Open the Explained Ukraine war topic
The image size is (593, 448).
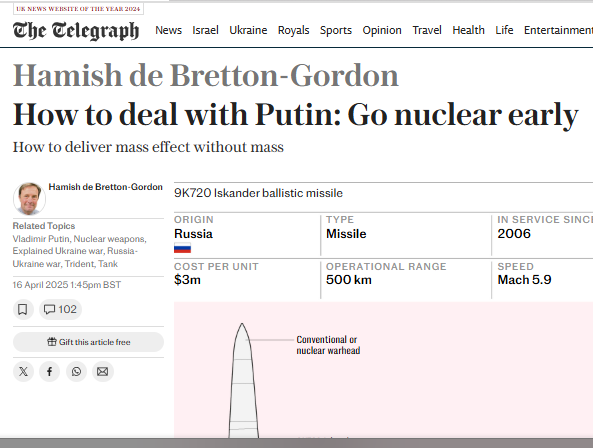pos(58,251)
